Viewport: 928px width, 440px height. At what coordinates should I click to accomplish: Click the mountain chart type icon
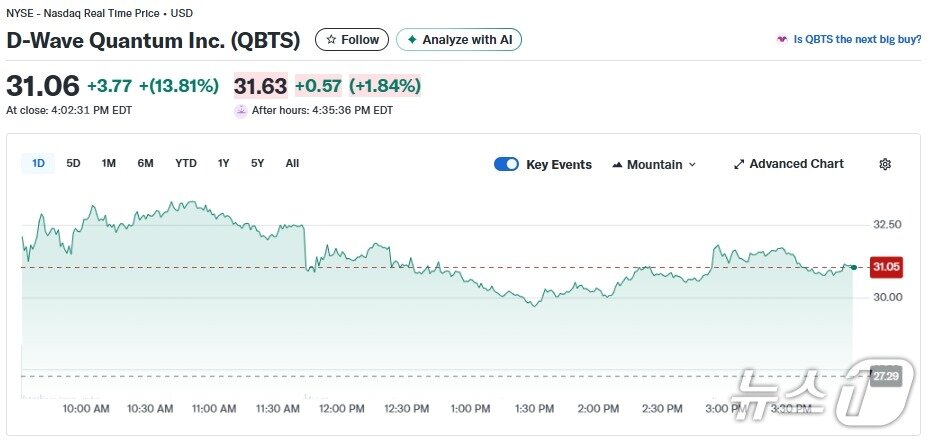(617, 165)
